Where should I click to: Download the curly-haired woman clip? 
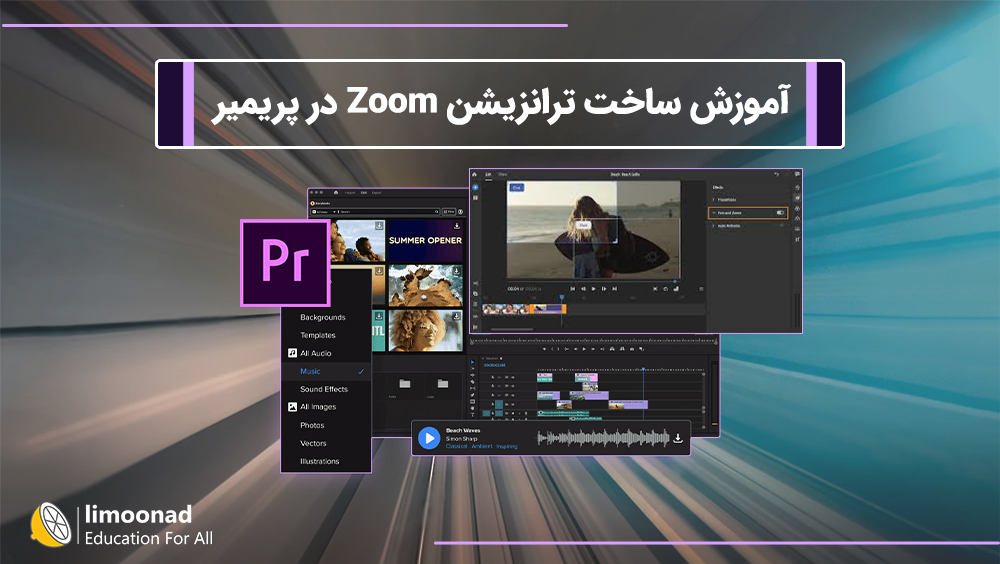click(457, 316)
